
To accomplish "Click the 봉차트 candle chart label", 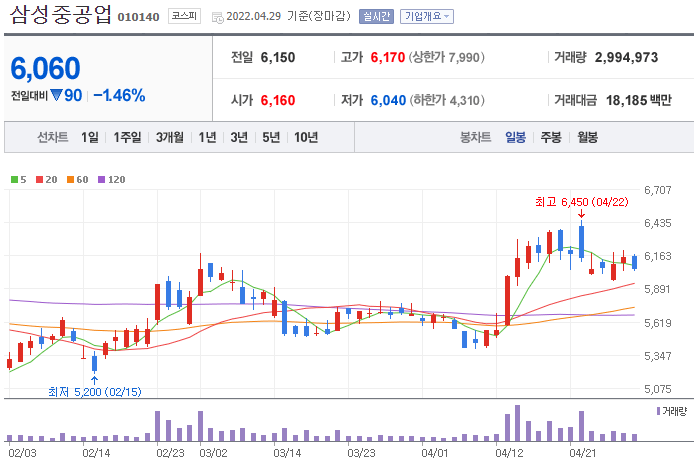I will click(475, 137).
